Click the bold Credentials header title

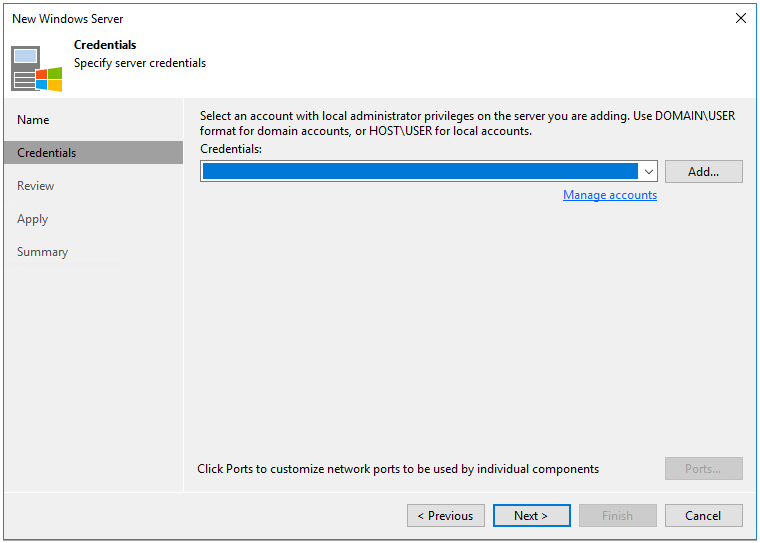click(x=105, y=45)
